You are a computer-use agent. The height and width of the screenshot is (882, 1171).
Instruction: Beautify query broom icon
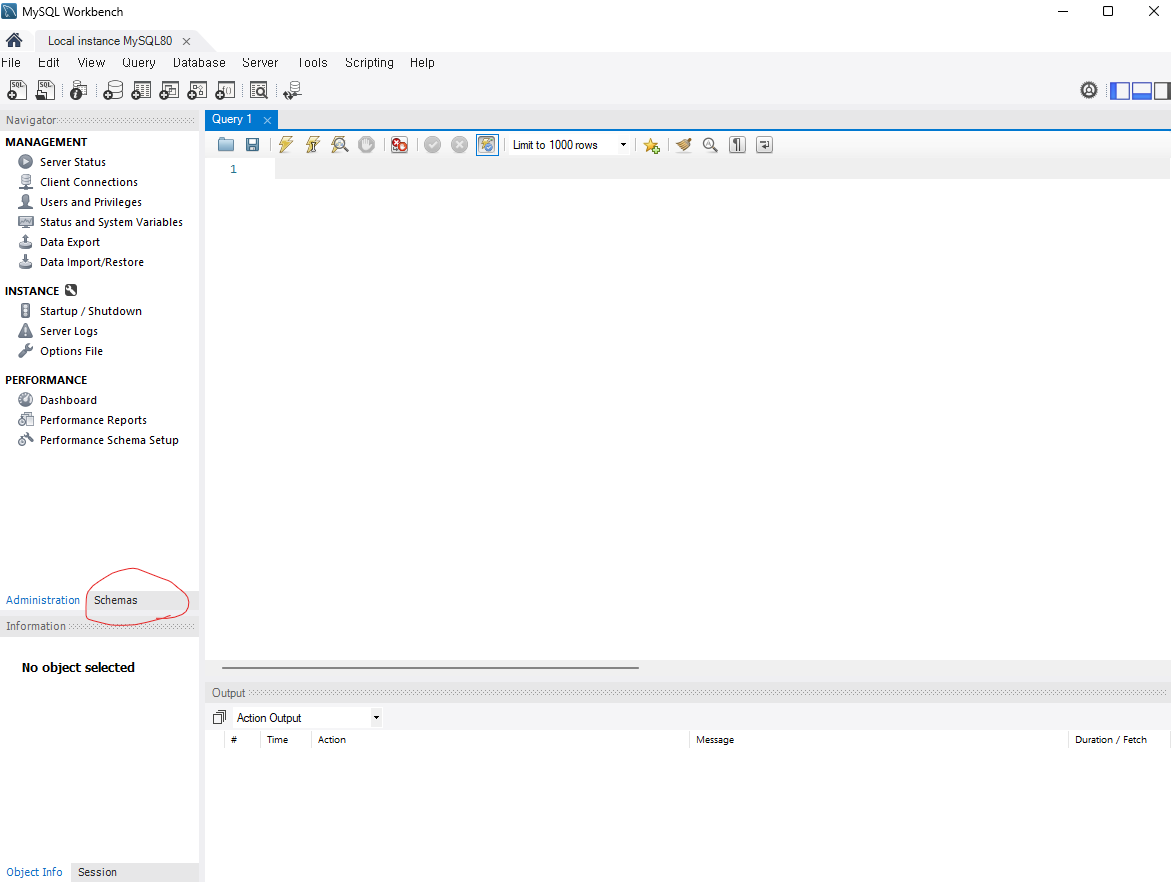(x=683, y=145)
